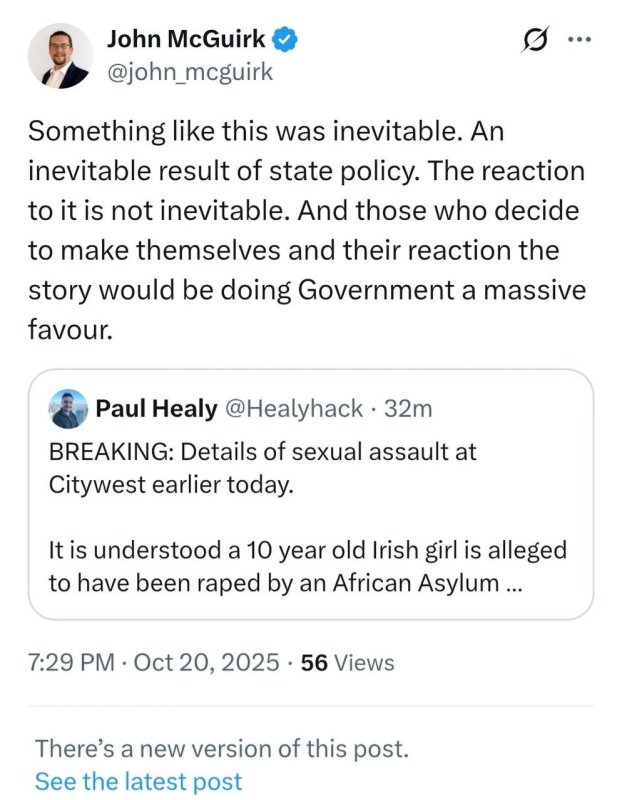622x800 pixels.
Task: Click See the latest post link
Action: click(138, 781)
